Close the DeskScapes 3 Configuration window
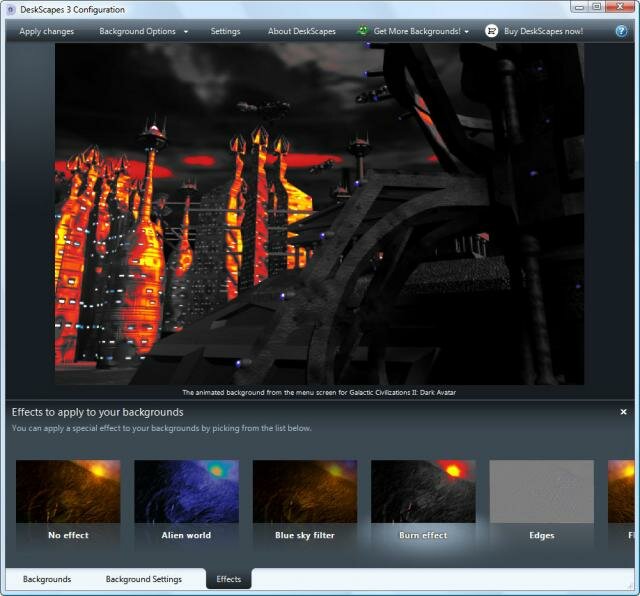 coord(620,7)
